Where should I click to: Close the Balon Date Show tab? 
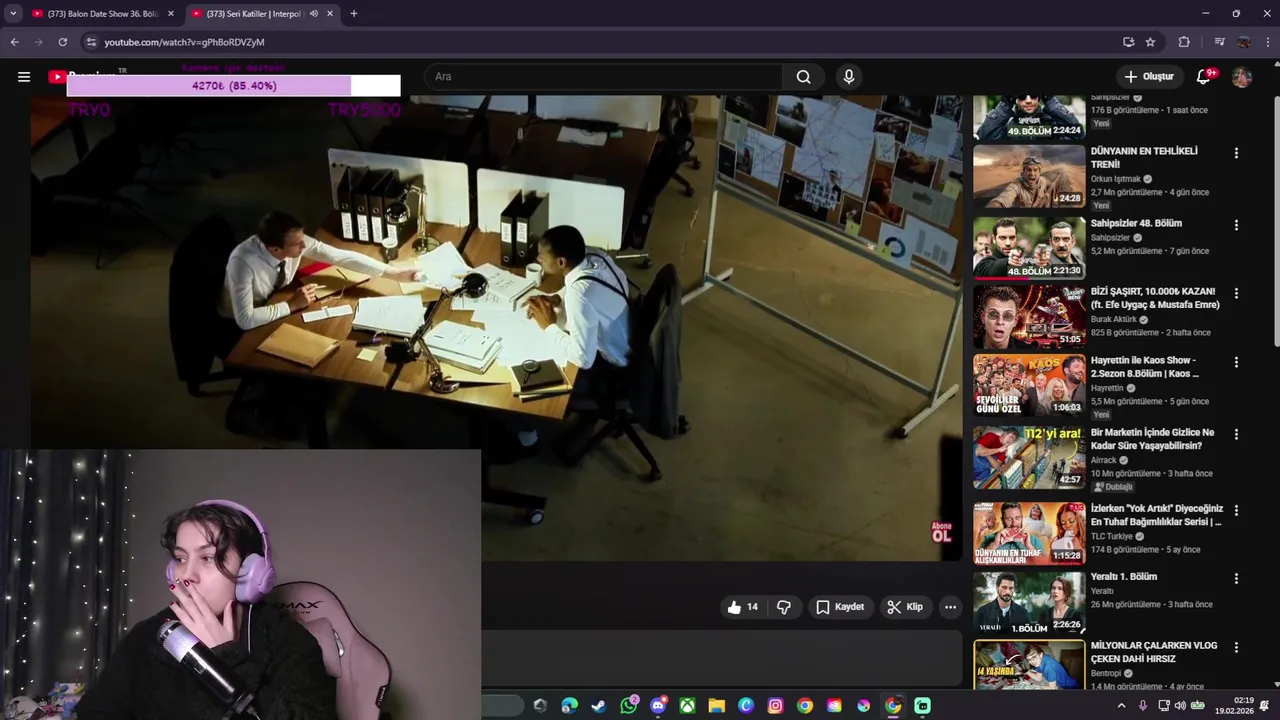pyautogui.click(x=170, y=14)
